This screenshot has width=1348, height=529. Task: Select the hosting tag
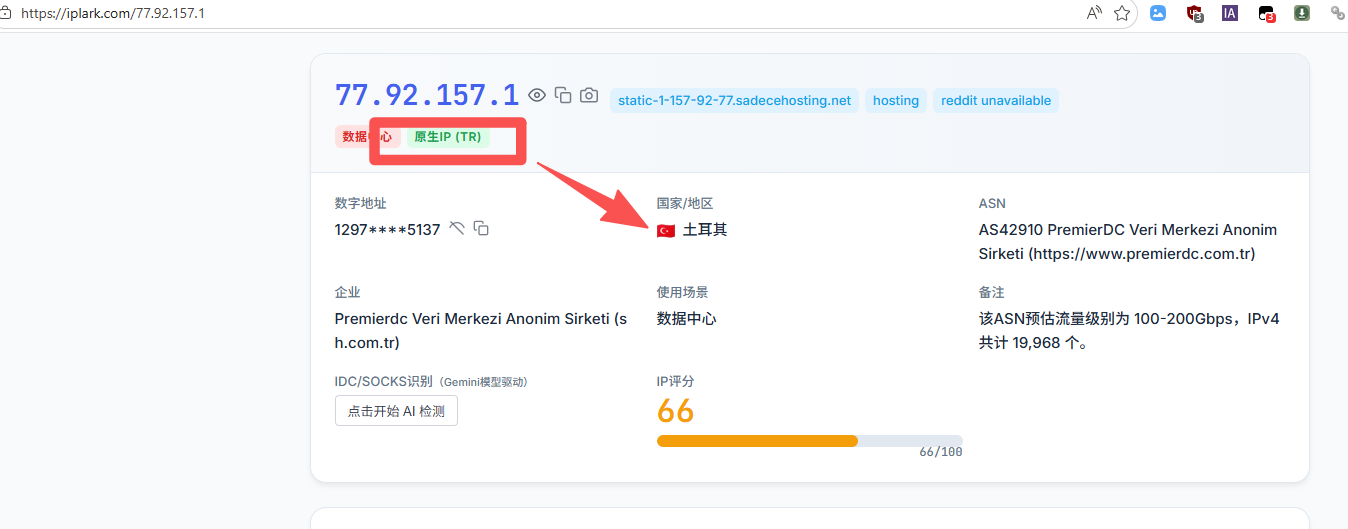tap(895, 100)
